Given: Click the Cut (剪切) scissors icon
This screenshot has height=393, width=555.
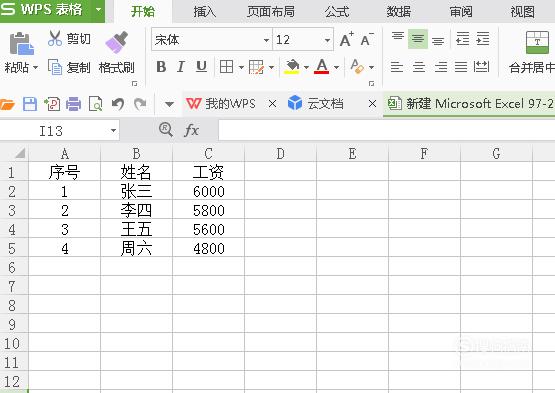Looking at the screenshot, I should [x=55, y=38].
